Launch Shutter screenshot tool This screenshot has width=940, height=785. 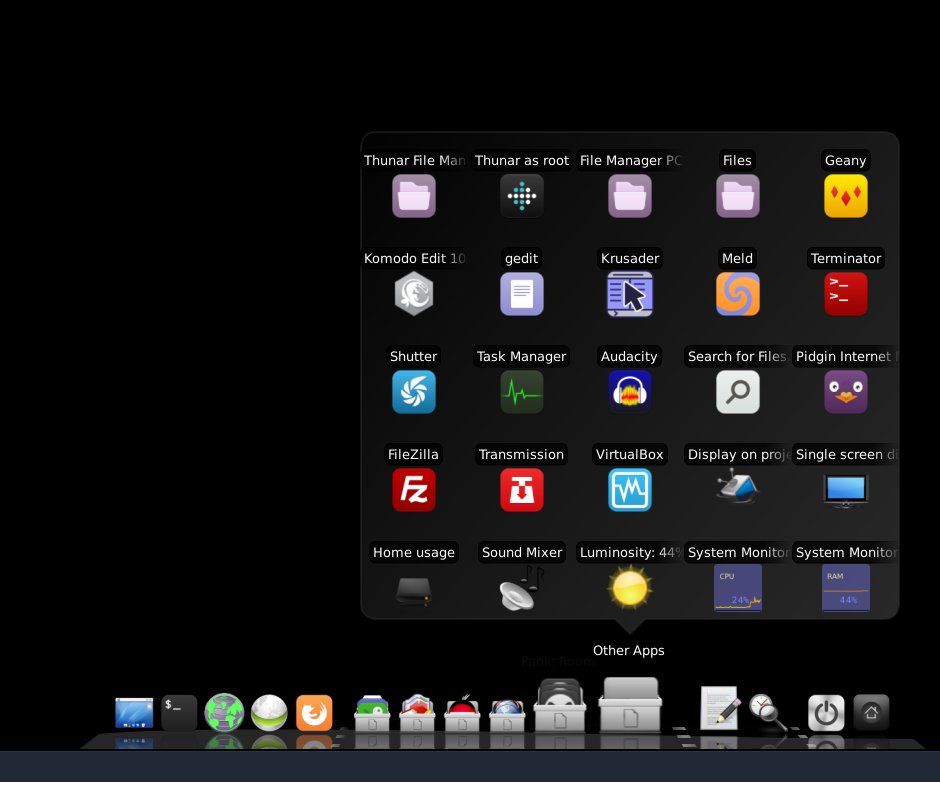tap(414, 392)
